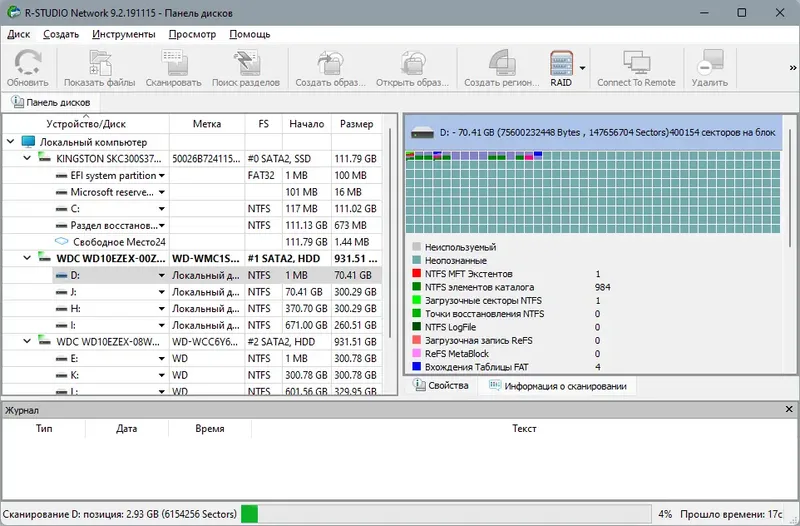Click the Локальный компьютер computer icon
This screenshot has height=526, width=800.
28,141
